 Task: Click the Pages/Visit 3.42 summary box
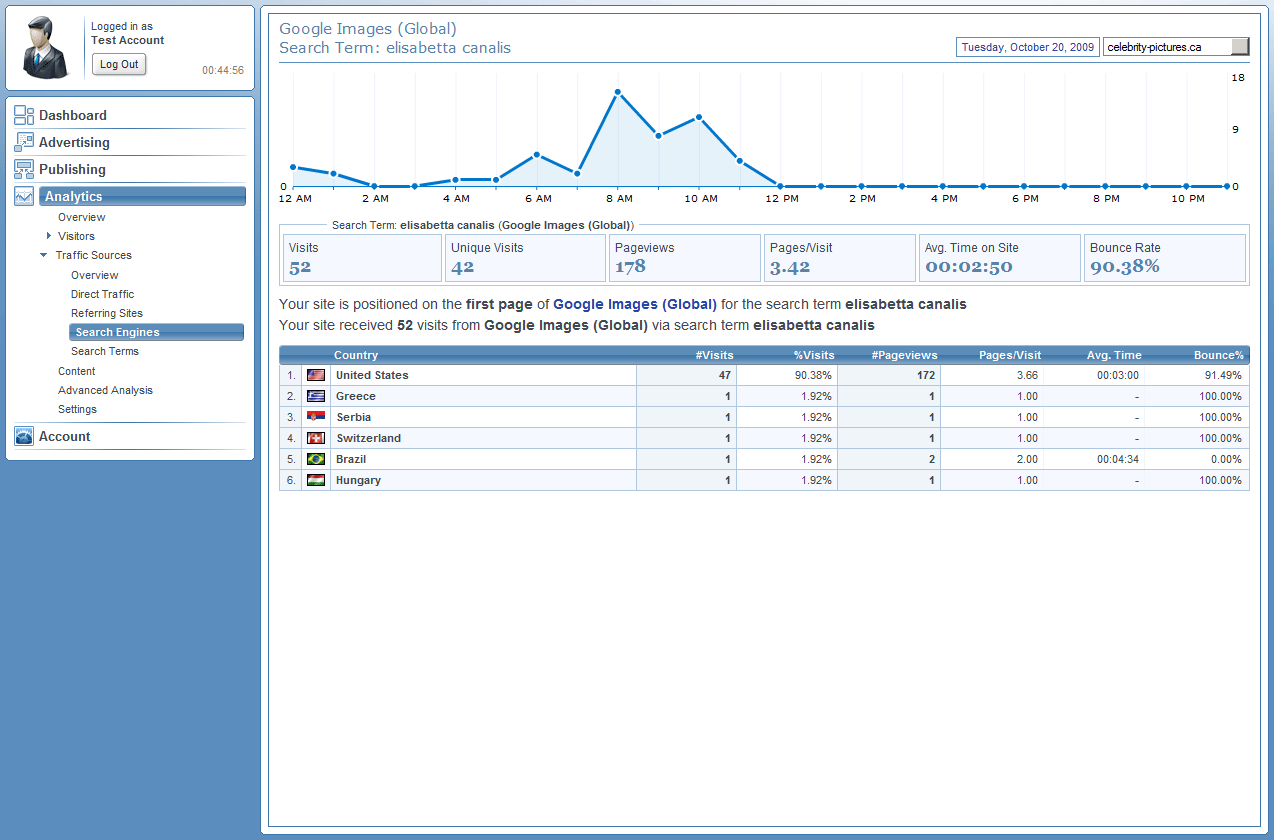pyautogui.click(x=839, y=258)
